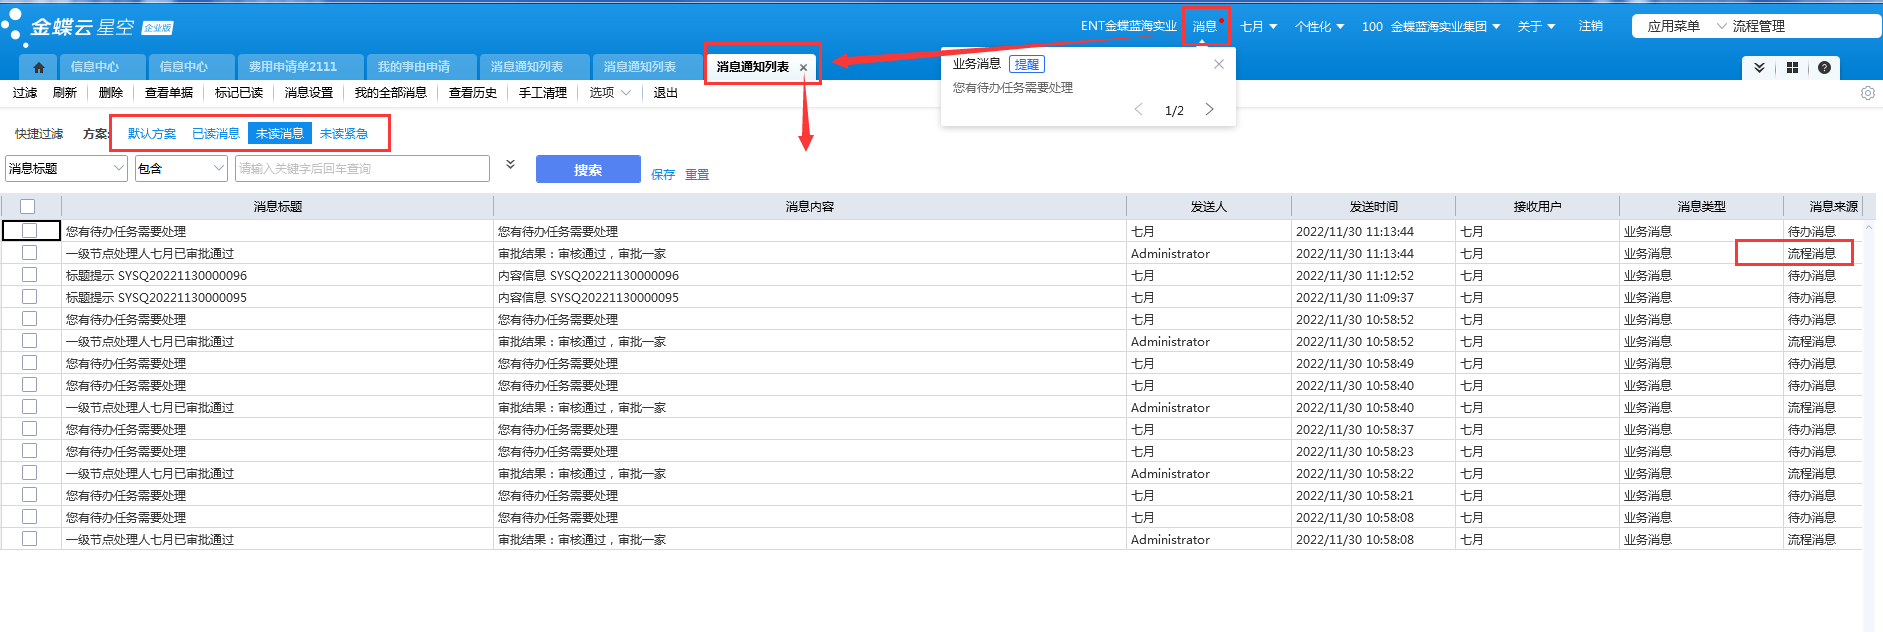Go to previous message in popup
1883x632 pixels.
1138,109
